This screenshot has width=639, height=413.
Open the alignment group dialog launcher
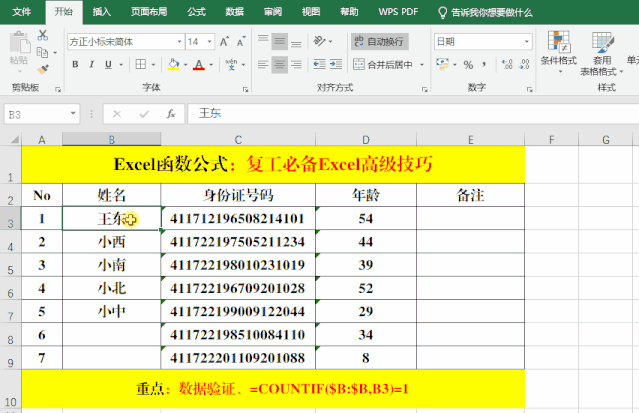(425, 89)
